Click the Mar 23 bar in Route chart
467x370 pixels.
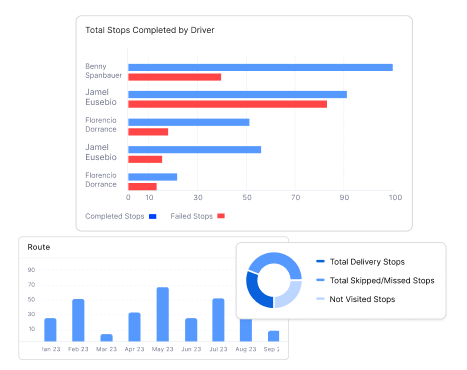tap(106, 338)
